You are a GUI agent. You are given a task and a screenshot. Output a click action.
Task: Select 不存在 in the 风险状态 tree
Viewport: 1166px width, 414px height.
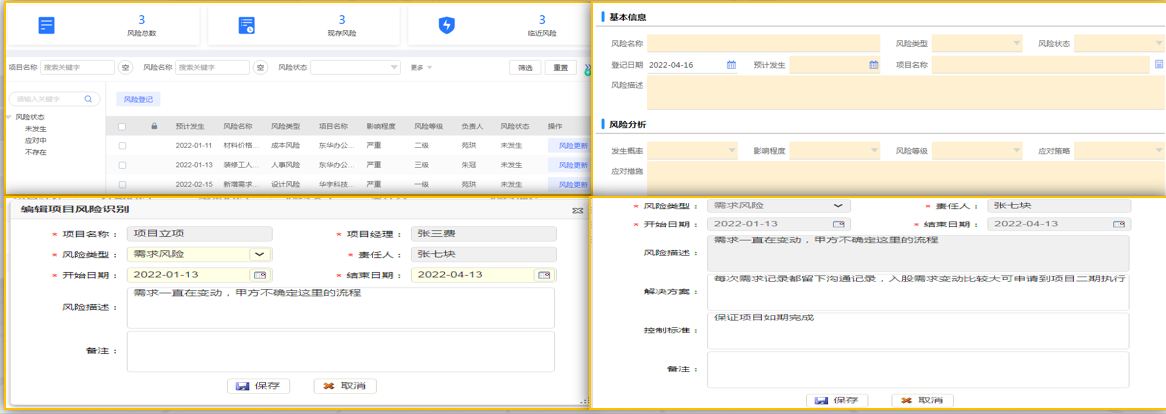point(36,152)
